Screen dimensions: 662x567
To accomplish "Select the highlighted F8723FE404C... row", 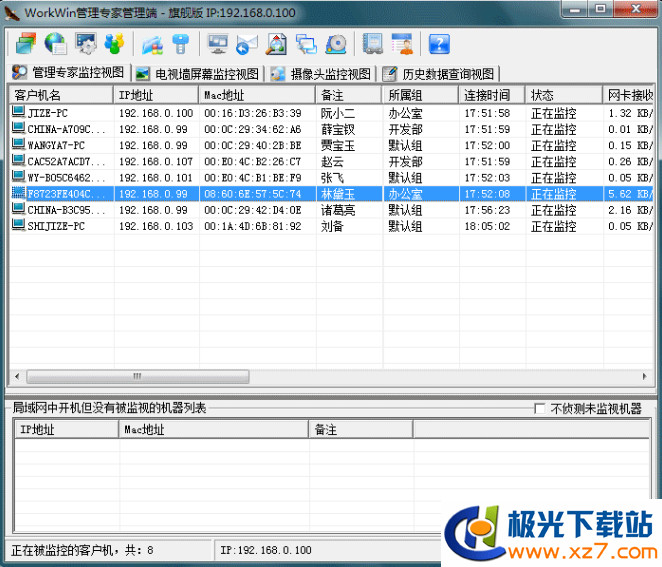I will pyautogui.click(x=331, y=194).
